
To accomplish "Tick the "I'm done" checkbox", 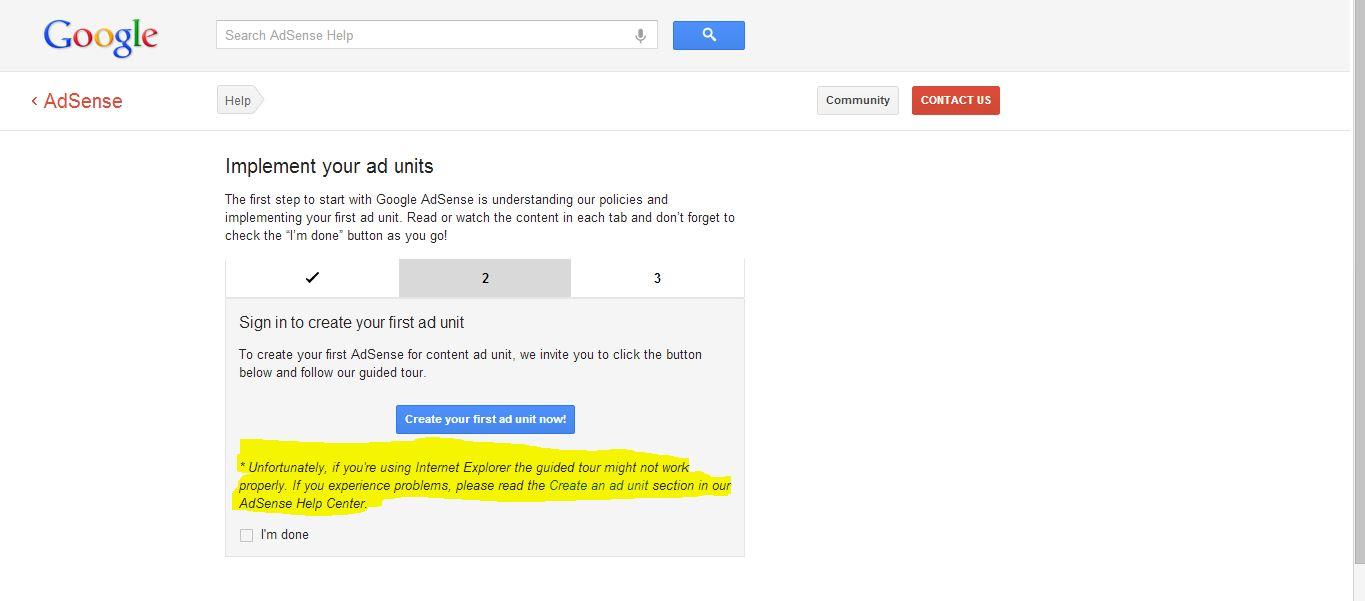I will click(246, 535).
